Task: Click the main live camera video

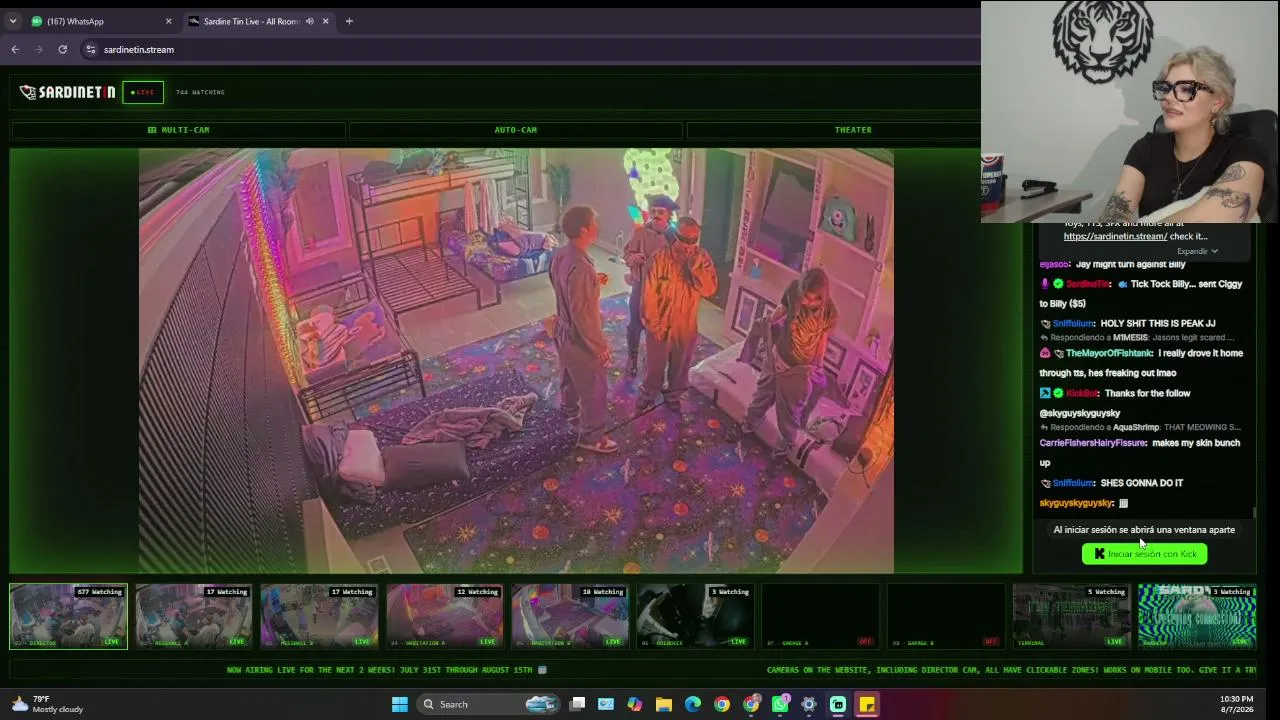Action: pyautogui.click(x=516, y=360)
